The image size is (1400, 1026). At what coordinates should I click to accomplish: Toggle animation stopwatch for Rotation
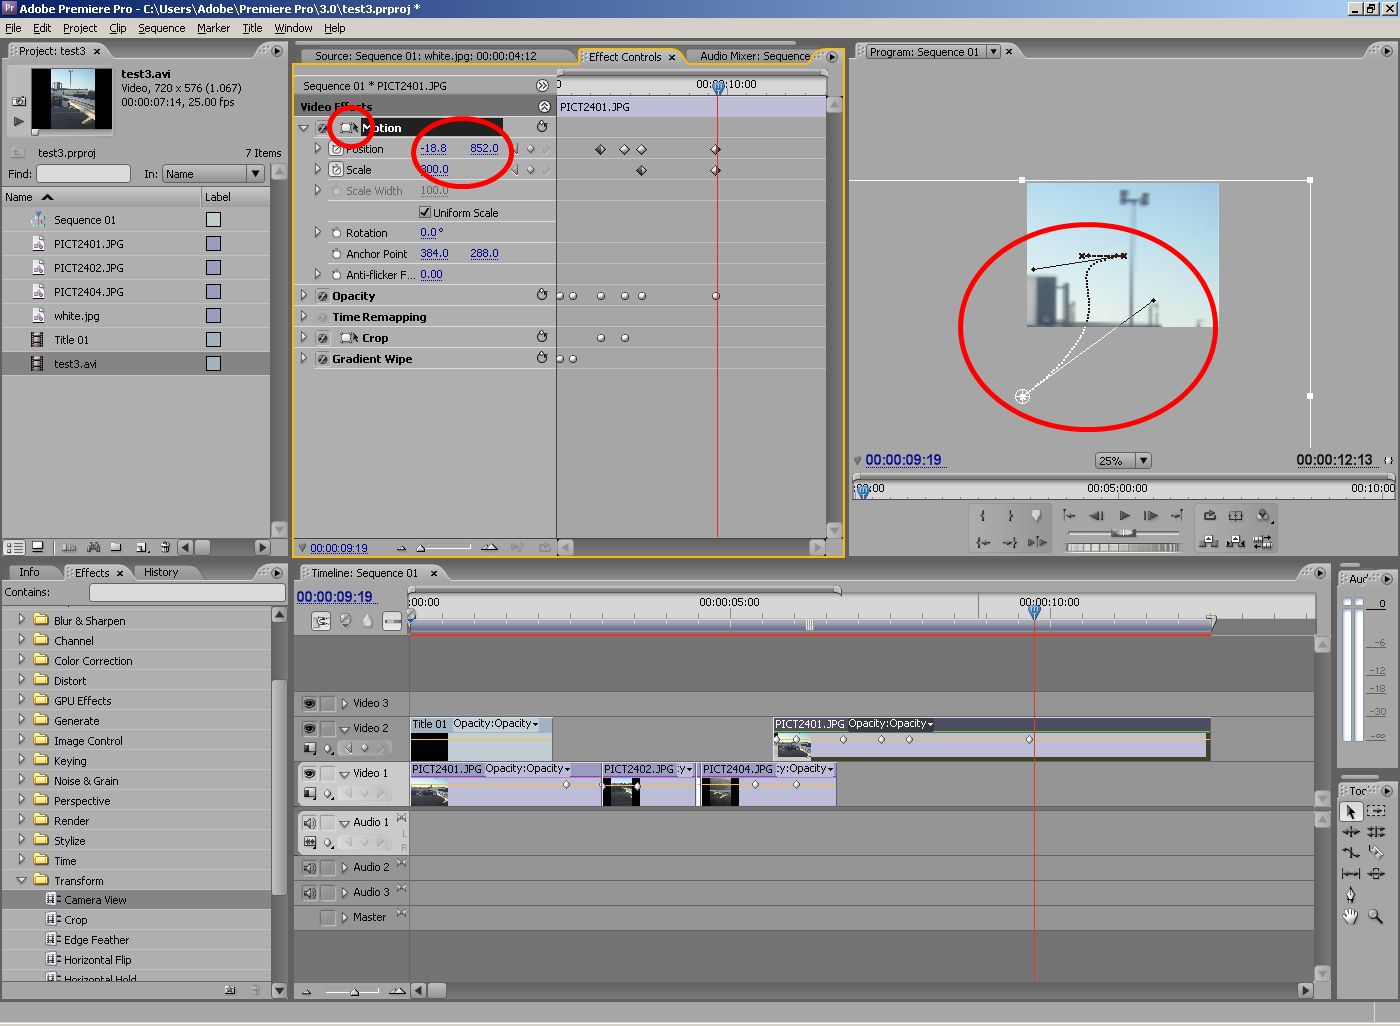tap(336, 233)
